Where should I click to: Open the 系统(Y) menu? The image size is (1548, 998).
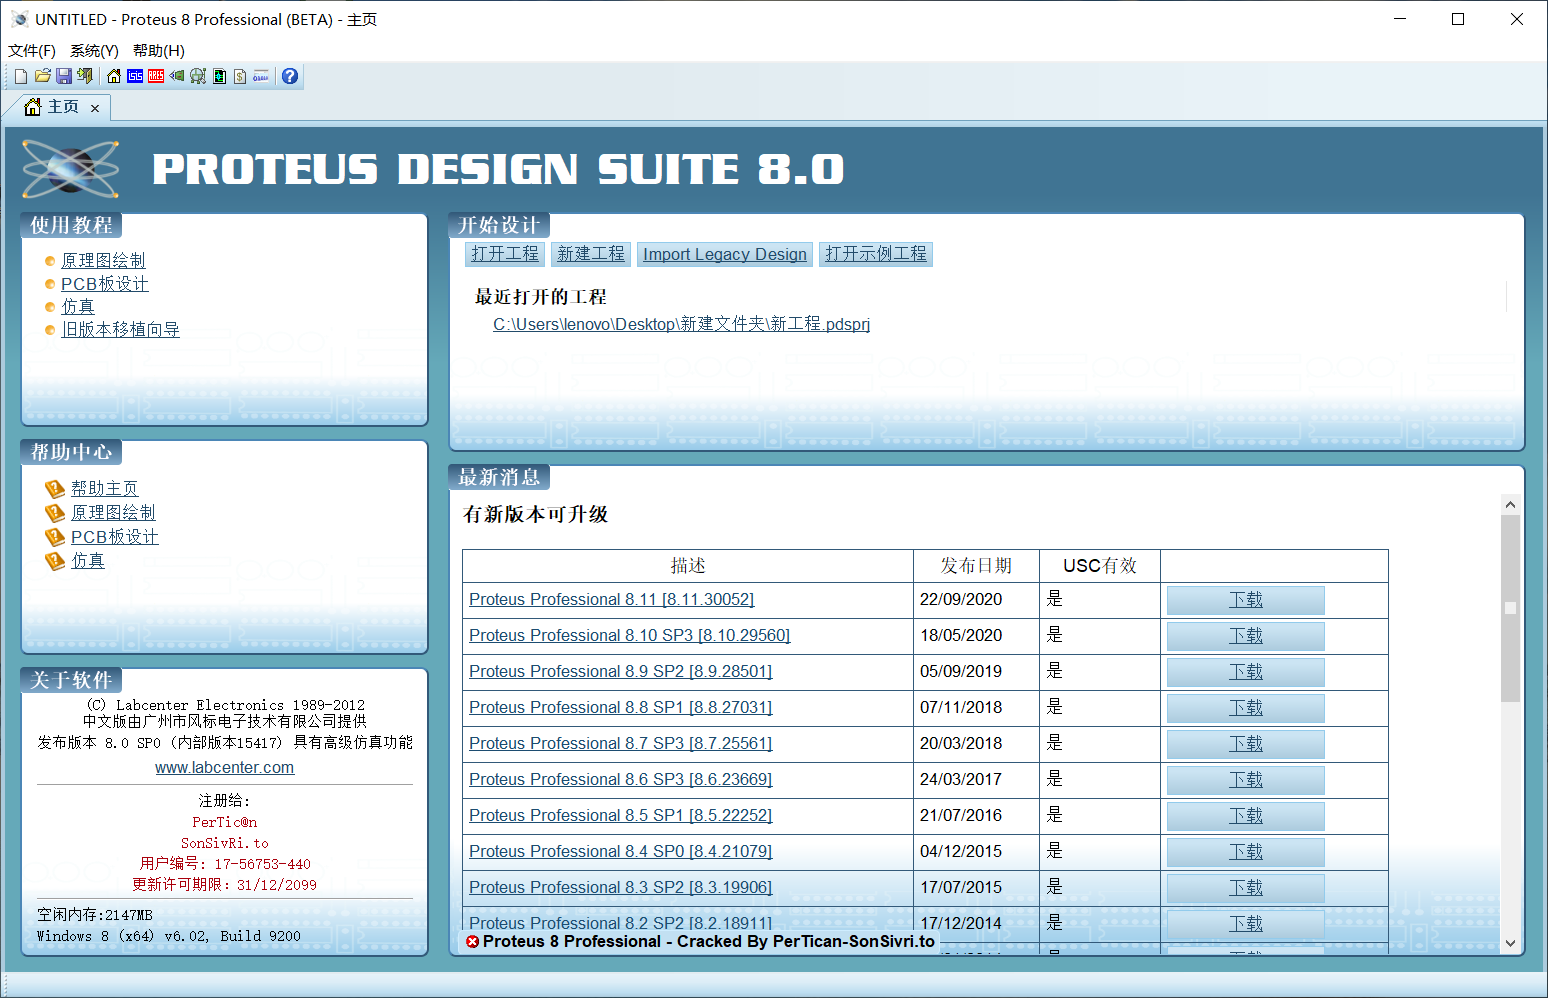pos(93,50)
